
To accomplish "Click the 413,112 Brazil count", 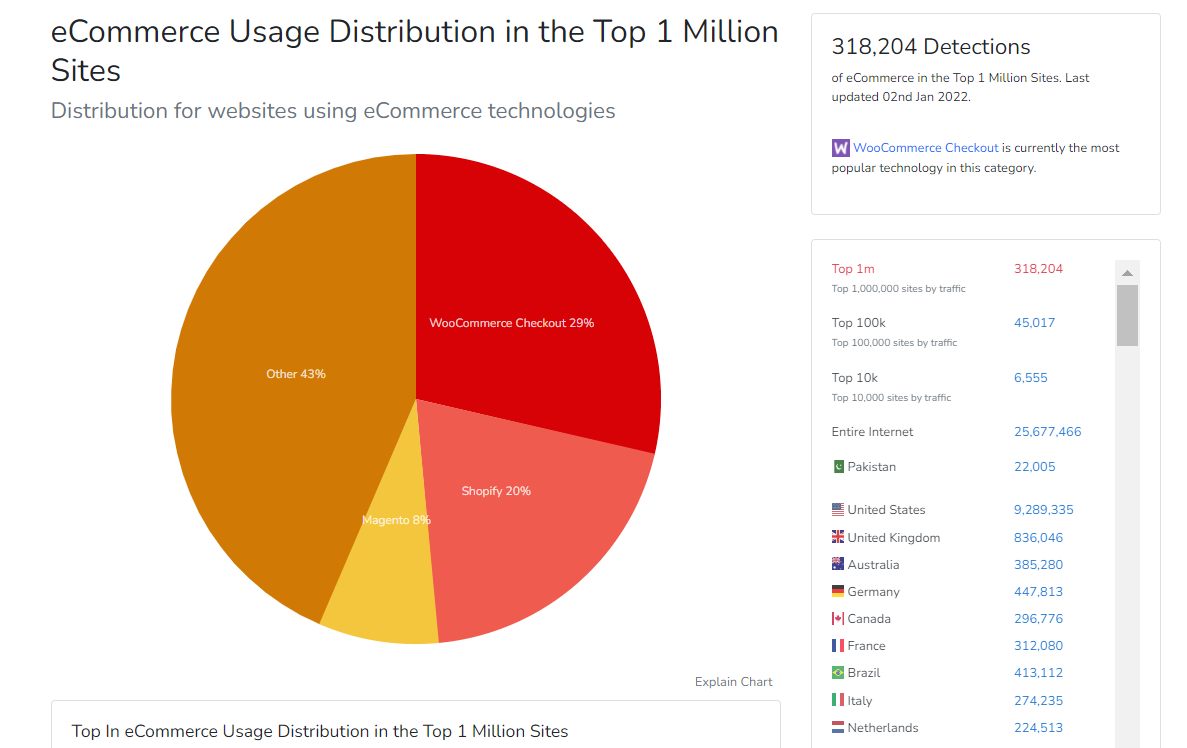I will pos(1038,672).
